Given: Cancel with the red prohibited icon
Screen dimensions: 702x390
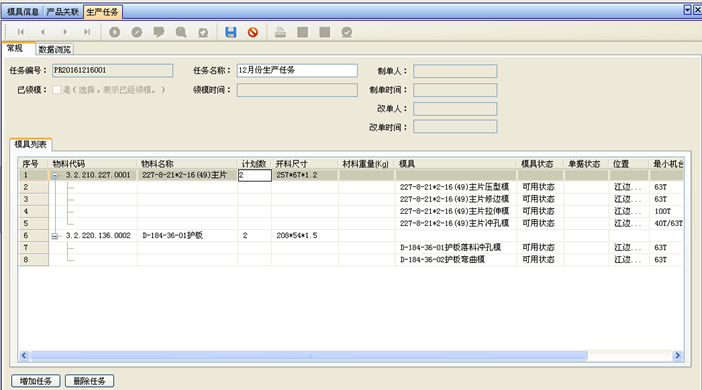Looking at the screenshot, I should pyautogui.click(x=253, y=32).
